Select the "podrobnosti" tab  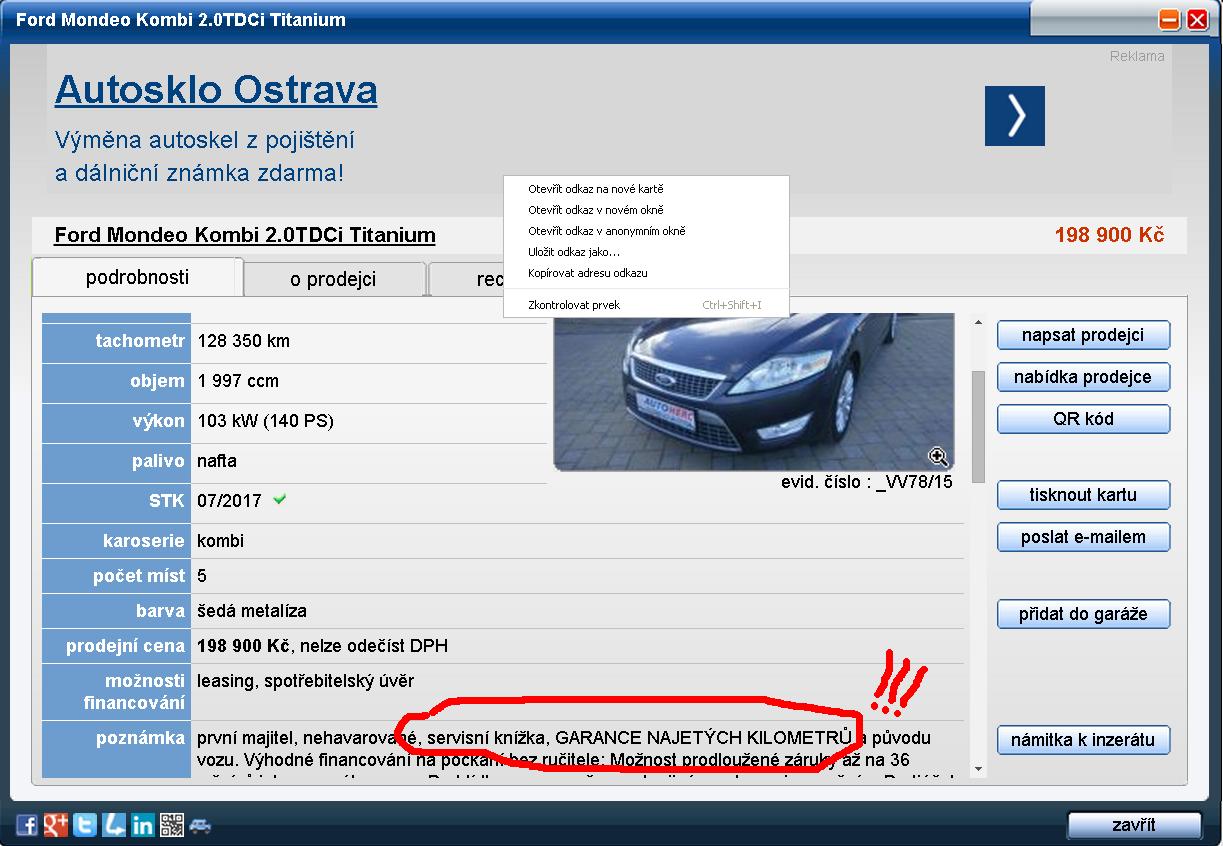click(137, 277)
